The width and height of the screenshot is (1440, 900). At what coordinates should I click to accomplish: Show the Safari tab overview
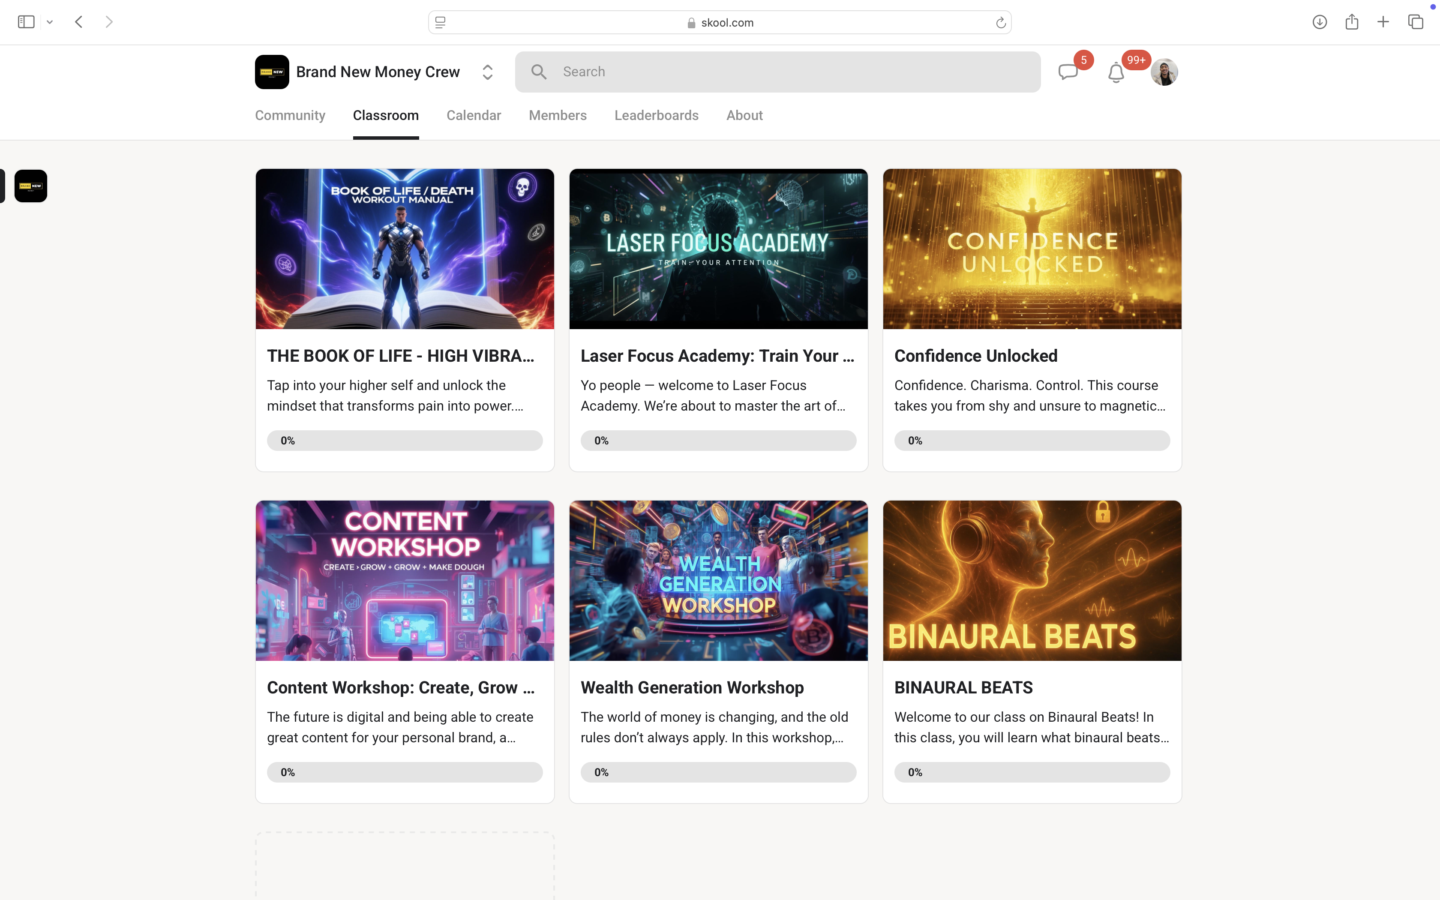click(1415, 22)
